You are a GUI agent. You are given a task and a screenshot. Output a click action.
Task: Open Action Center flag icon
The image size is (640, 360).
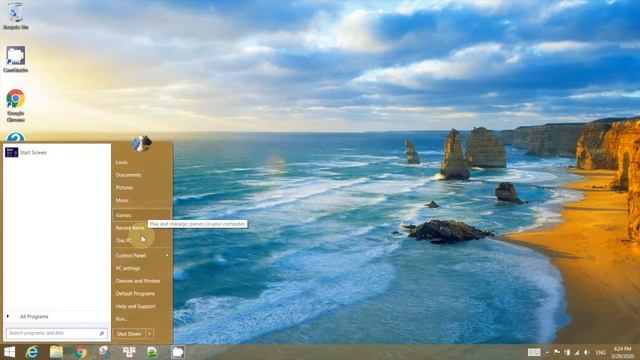click(x=557, y=352)
